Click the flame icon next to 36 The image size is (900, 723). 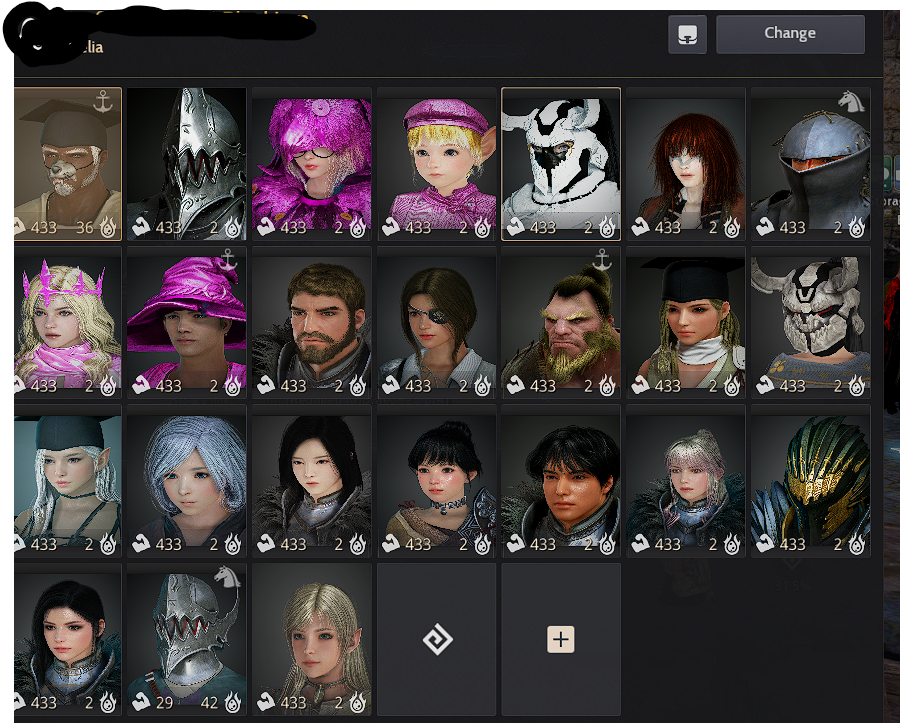coord(108,228)
